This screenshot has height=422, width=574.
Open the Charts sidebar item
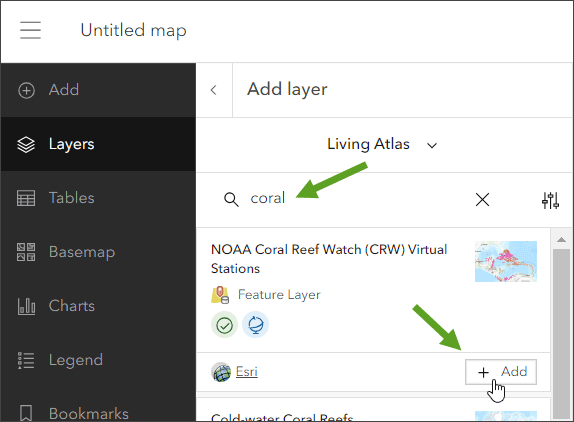(98, 306)
